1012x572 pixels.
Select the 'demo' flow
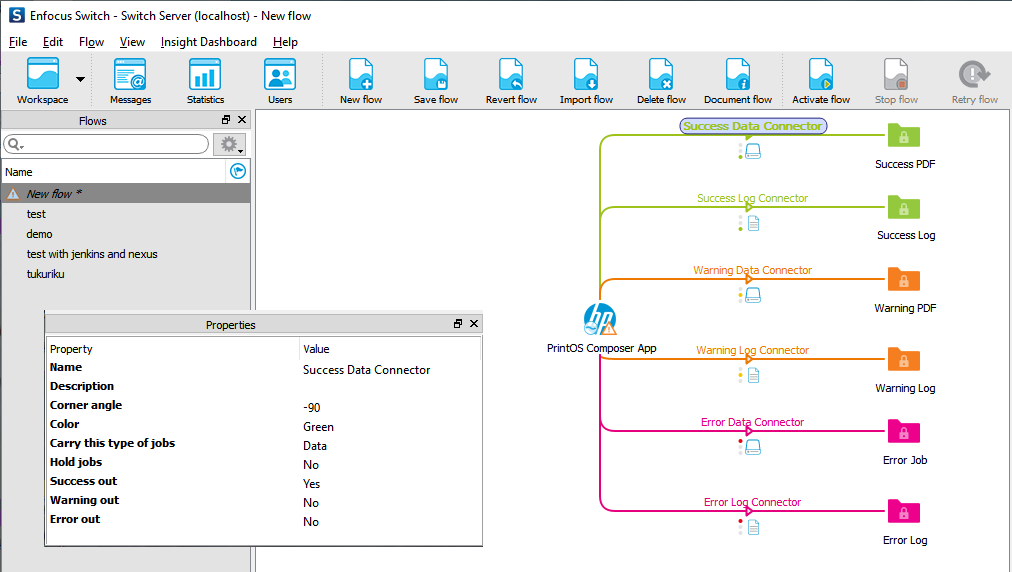[39, 234]
